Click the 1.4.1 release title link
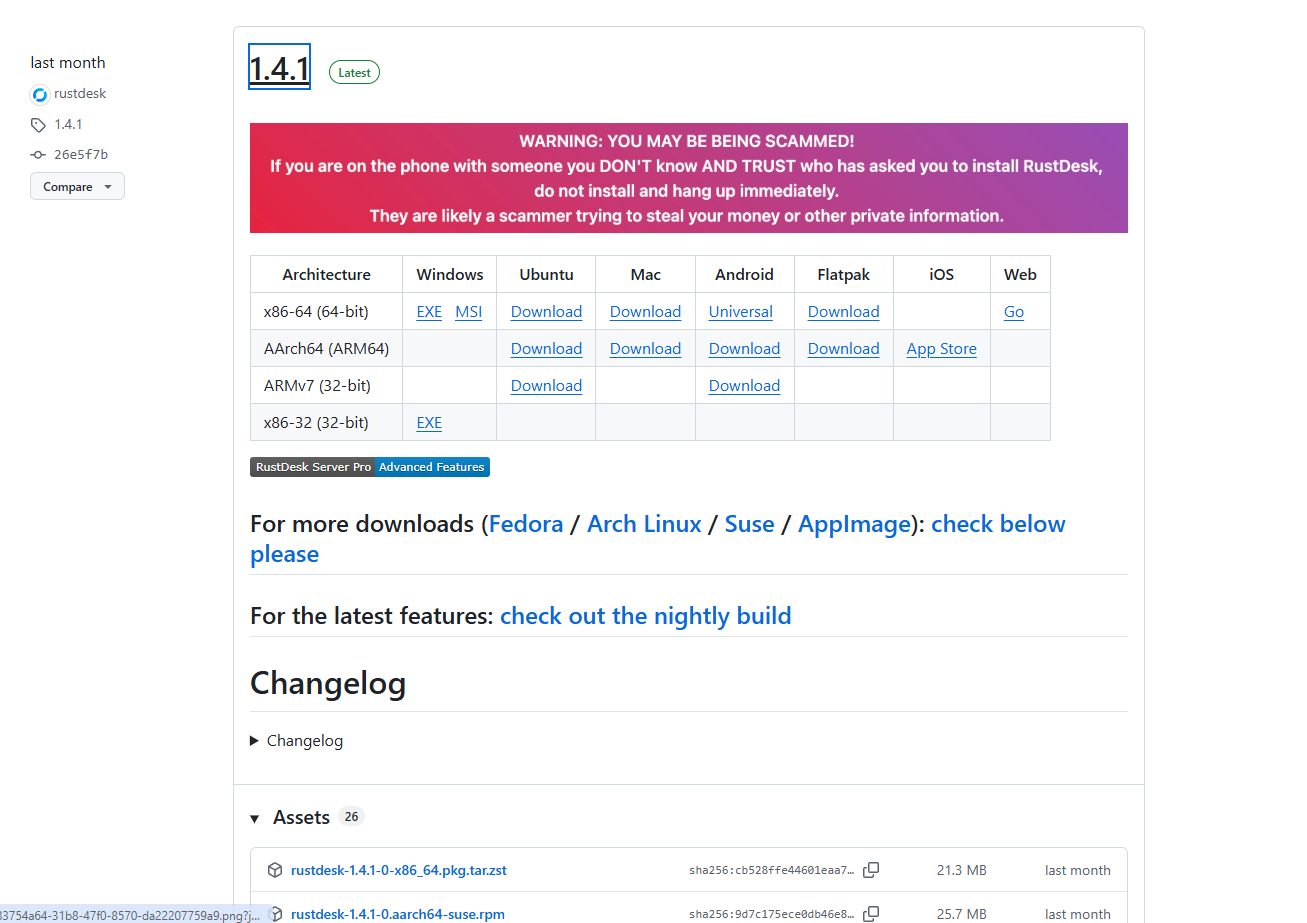 [278, 66]
